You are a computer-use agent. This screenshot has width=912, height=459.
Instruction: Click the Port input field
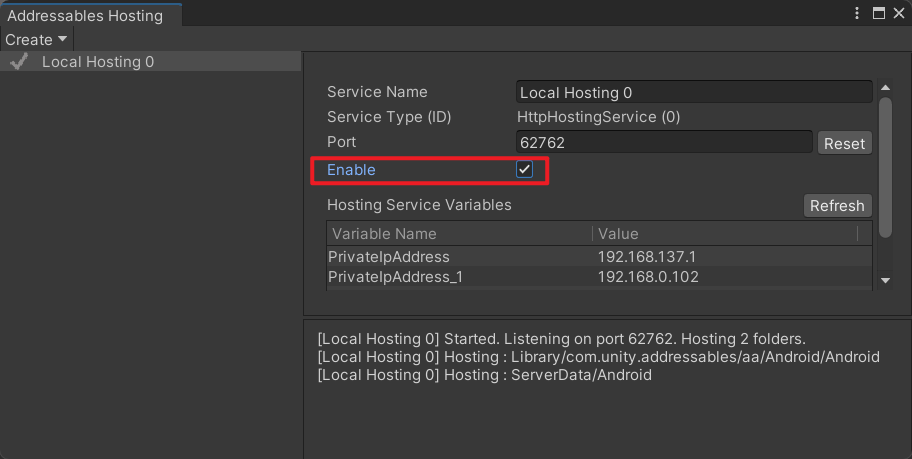664,143
